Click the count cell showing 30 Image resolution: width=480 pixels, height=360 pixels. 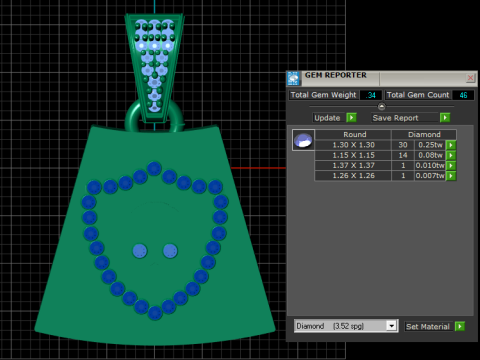click(x=403, y=145)
